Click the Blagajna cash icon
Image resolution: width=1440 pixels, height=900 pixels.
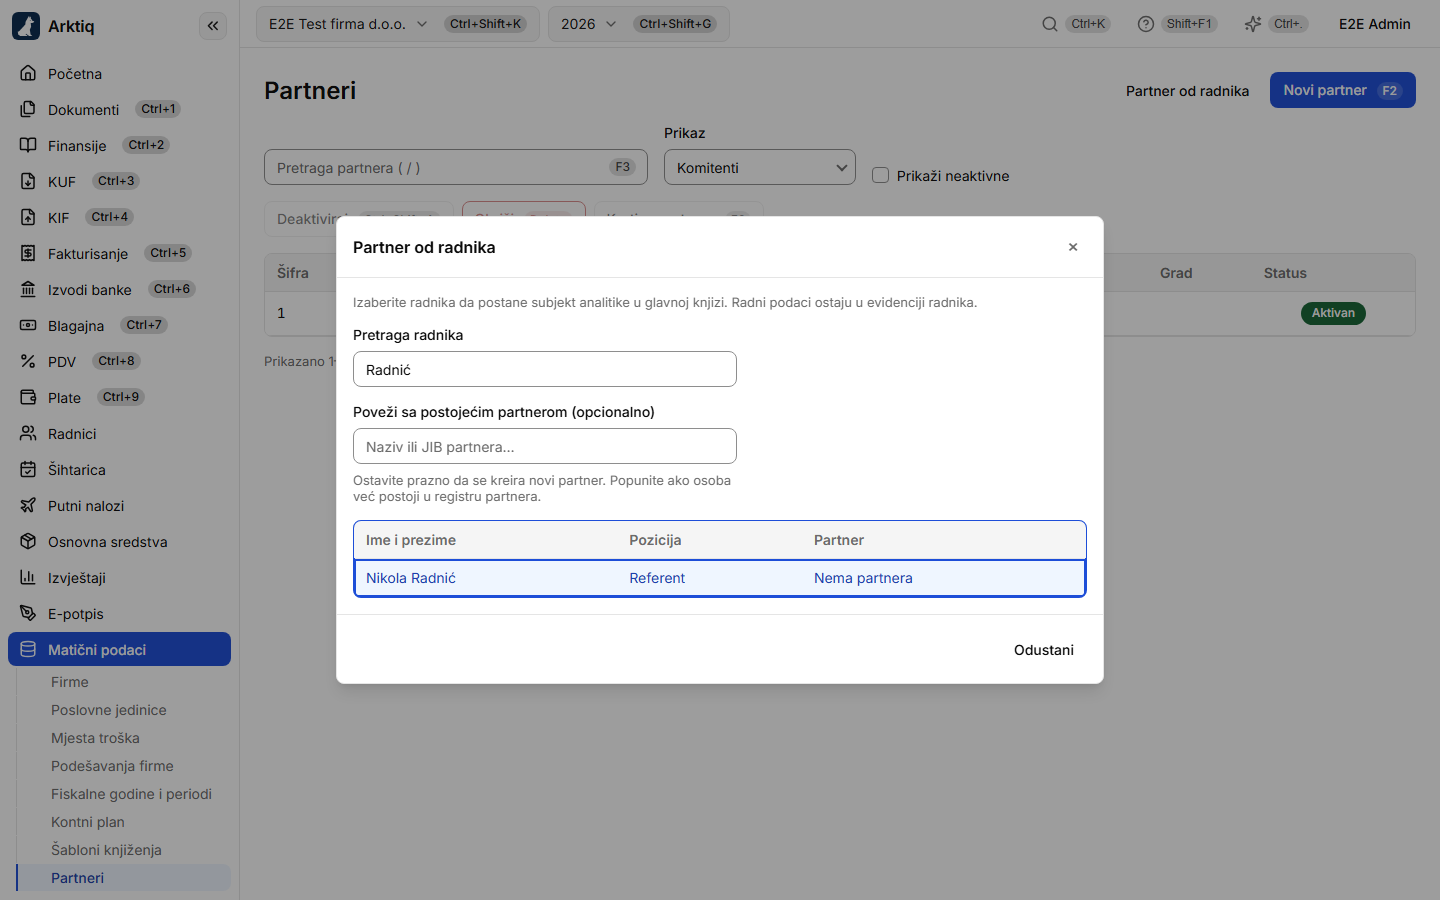pos(28,325)
